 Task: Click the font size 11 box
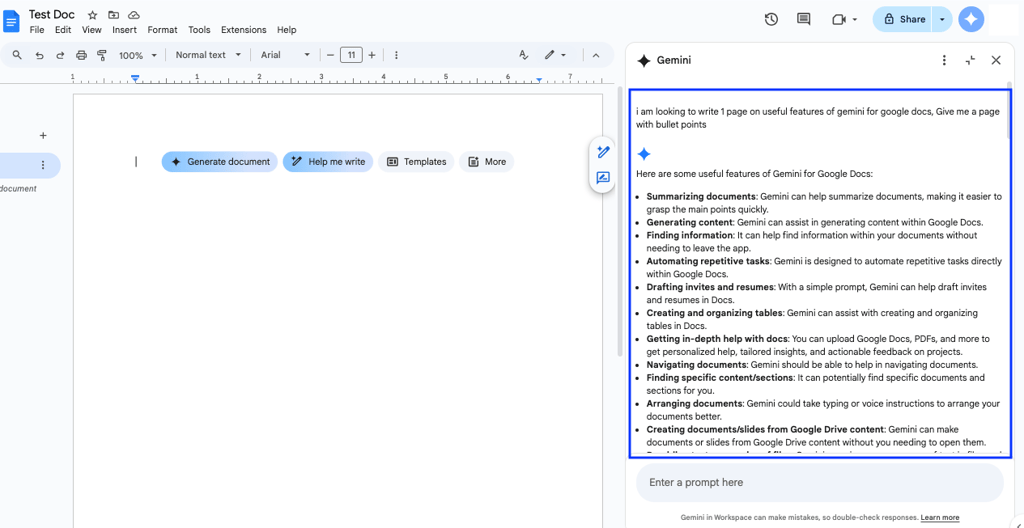coord(351,56)
